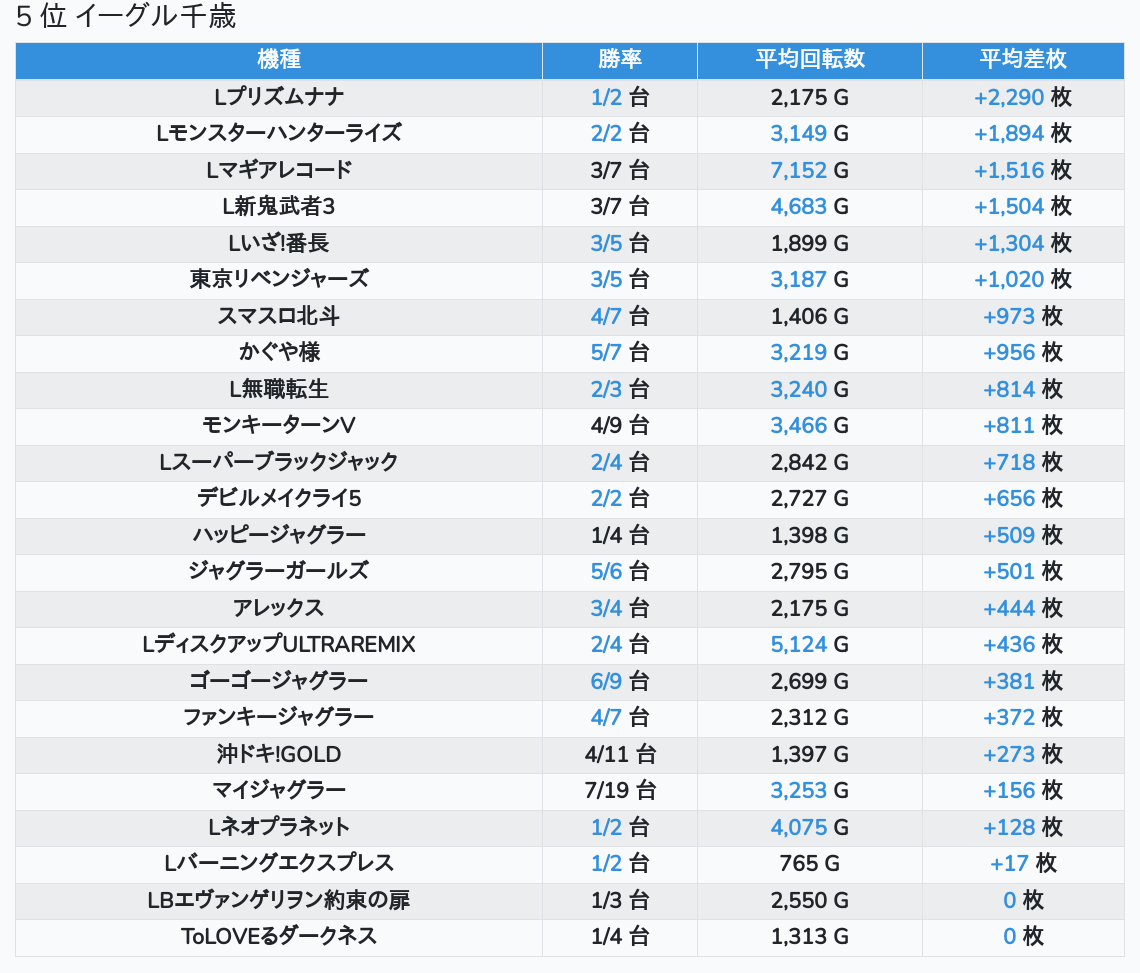Select the ToLOVEるダークネス machine name
The height and width of the screenshot is (973, 1140).
[x=279, y=936]
